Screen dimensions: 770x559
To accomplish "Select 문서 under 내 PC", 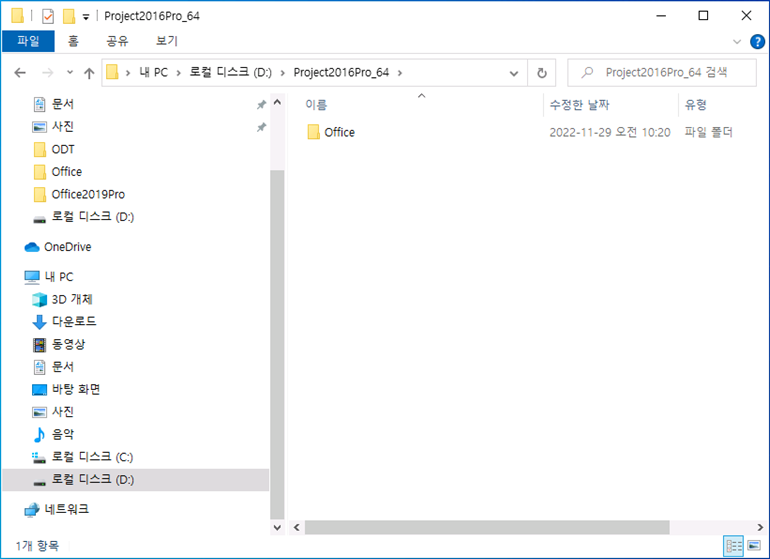I will (63, 367).
